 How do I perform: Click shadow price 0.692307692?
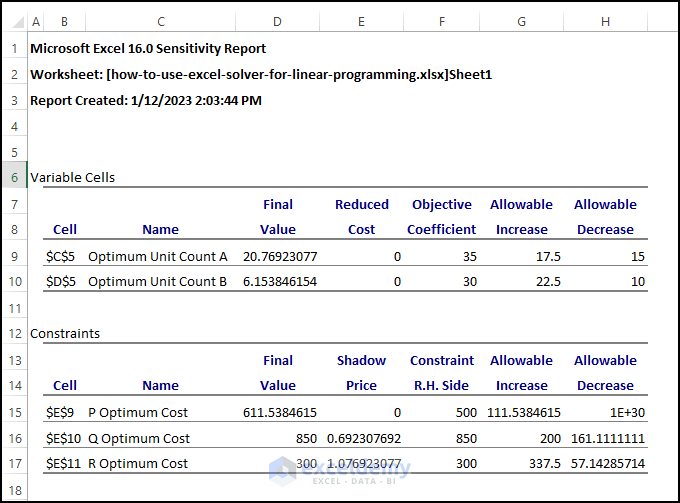pyautogui.click(x=364, y=438)
